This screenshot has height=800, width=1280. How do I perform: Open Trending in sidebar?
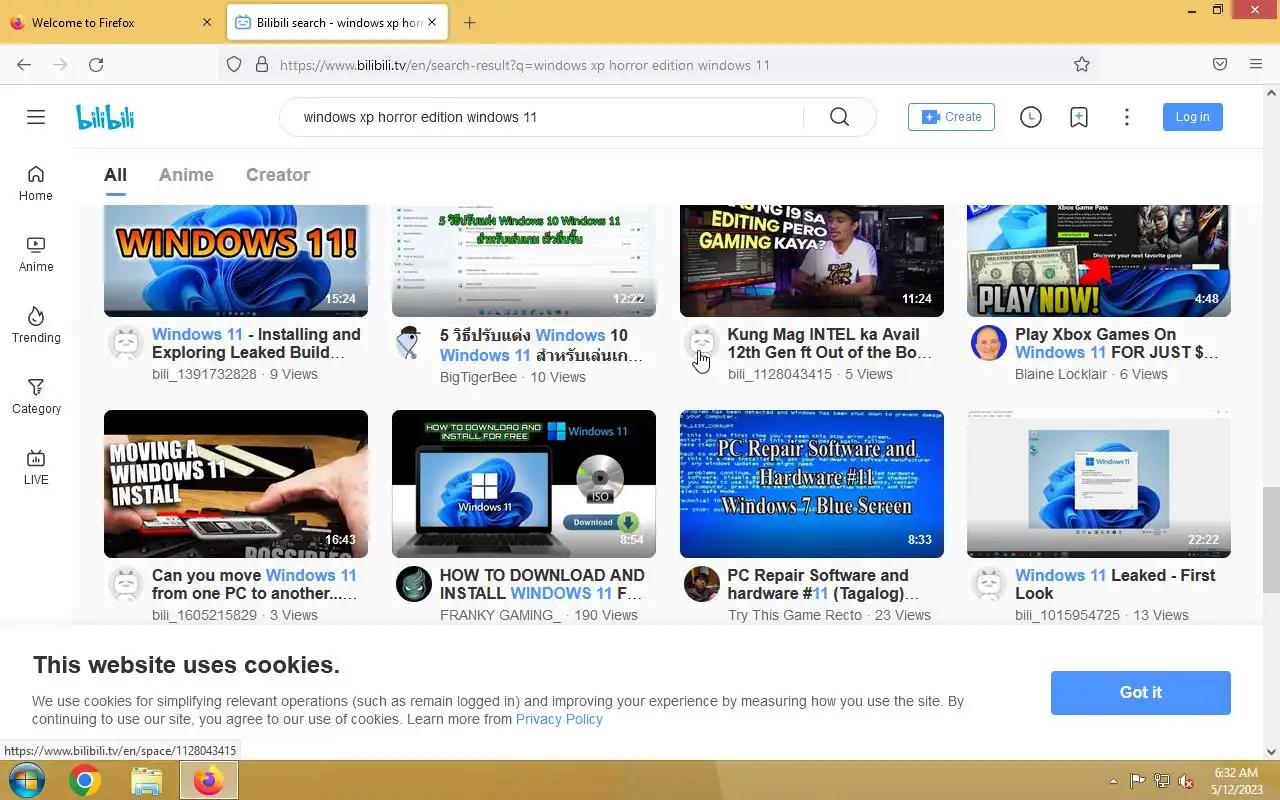(36, 325)
